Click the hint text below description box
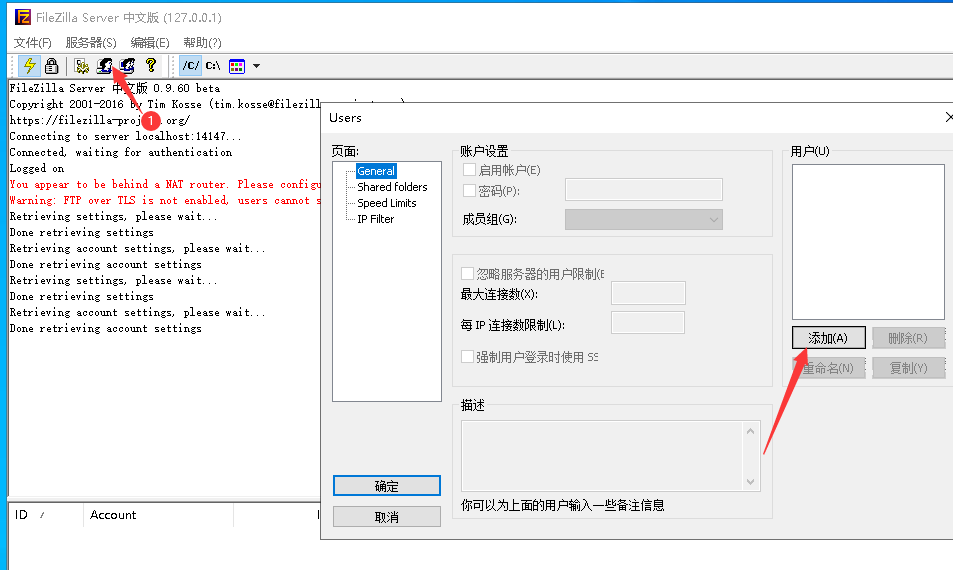Image resolution: width=953 pixels, height=570 pixels. [562, 505]
